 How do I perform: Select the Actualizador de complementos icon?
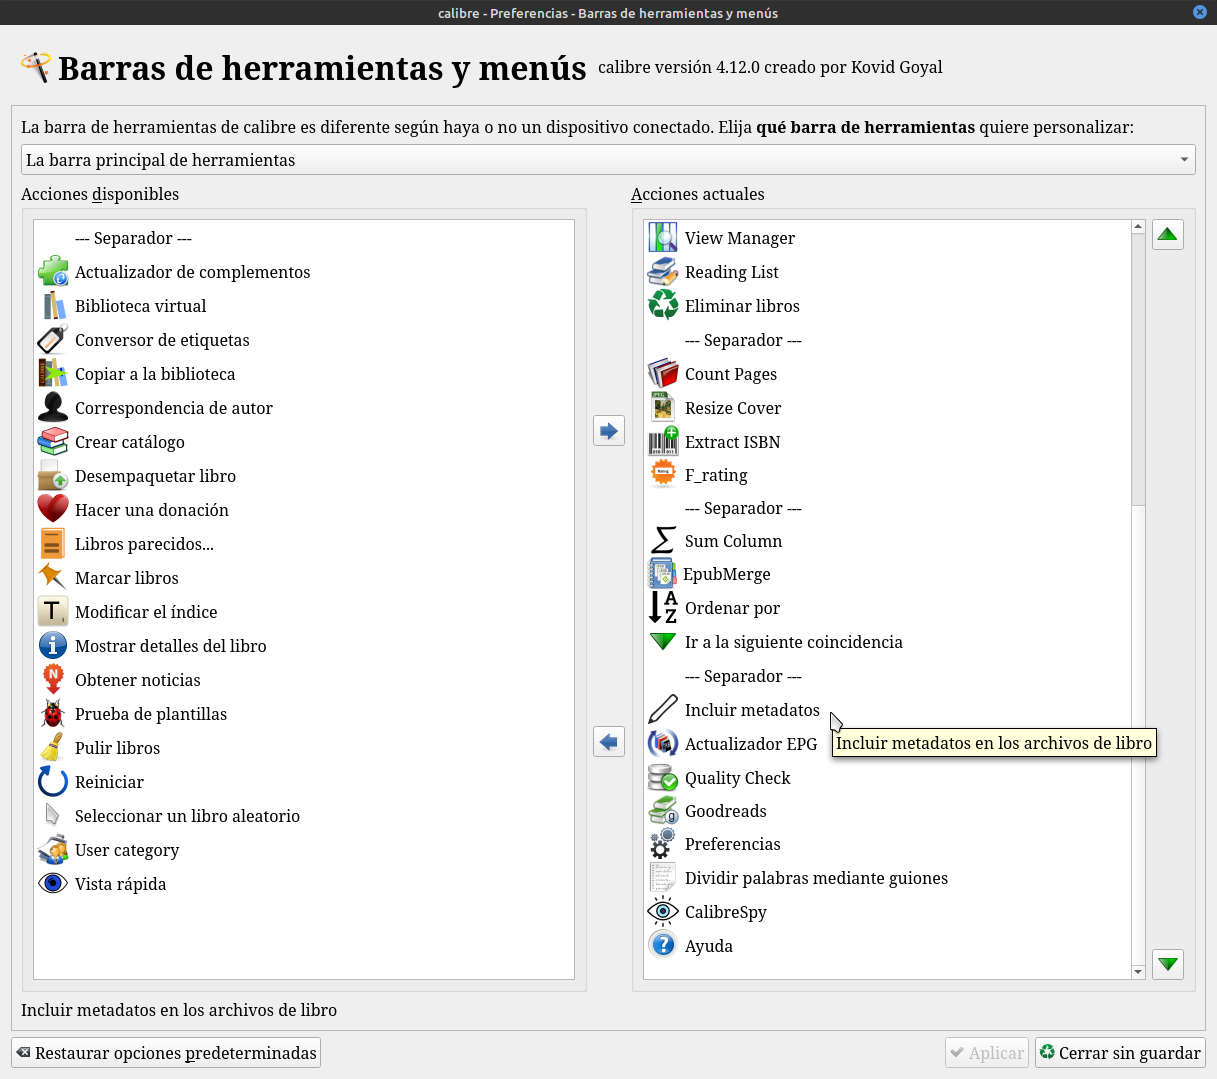(x=53, y=272)
